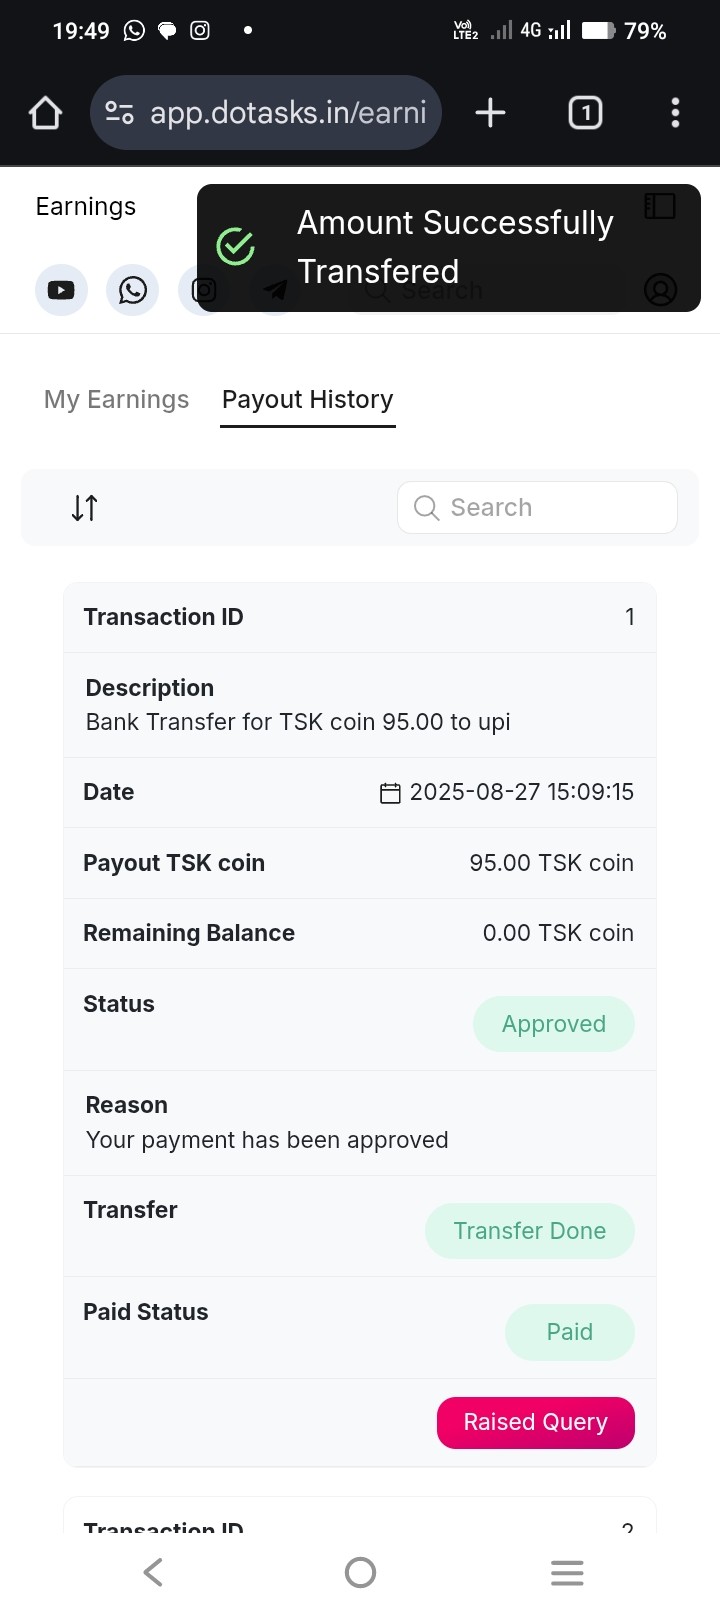Open the YouTube social icon
The width and height of the screenshot is (720, 1612).
[x=61, y=290]
